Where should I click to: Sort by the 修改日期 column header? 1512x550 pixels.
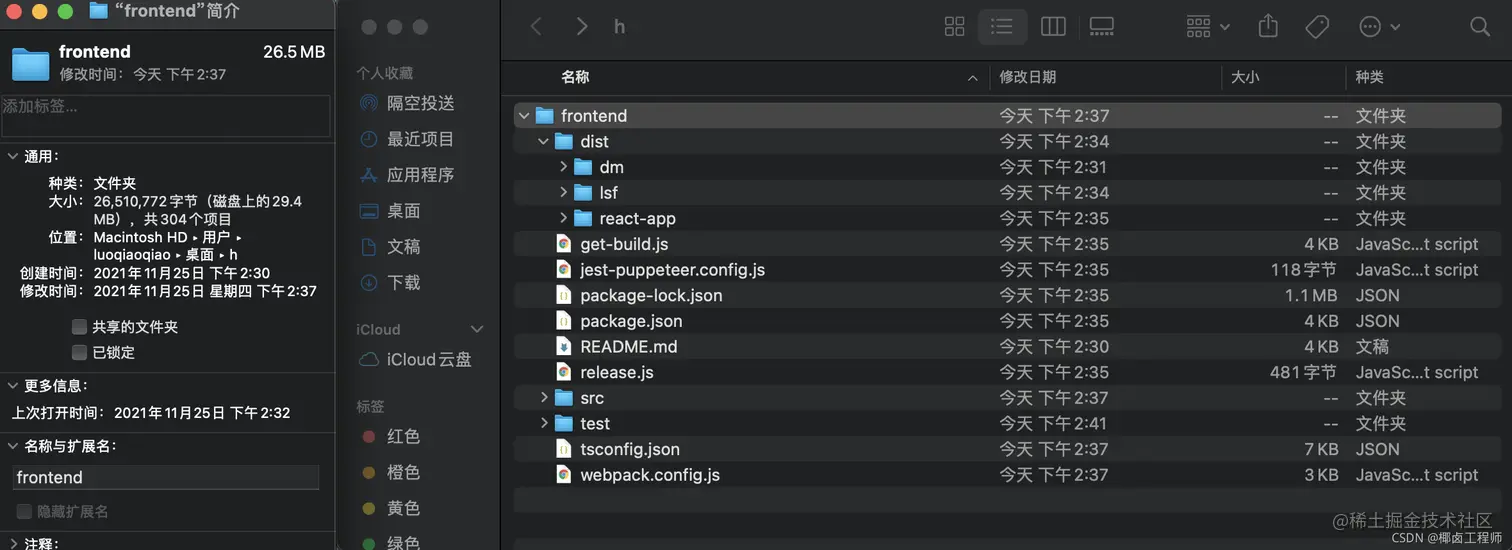1027,77
